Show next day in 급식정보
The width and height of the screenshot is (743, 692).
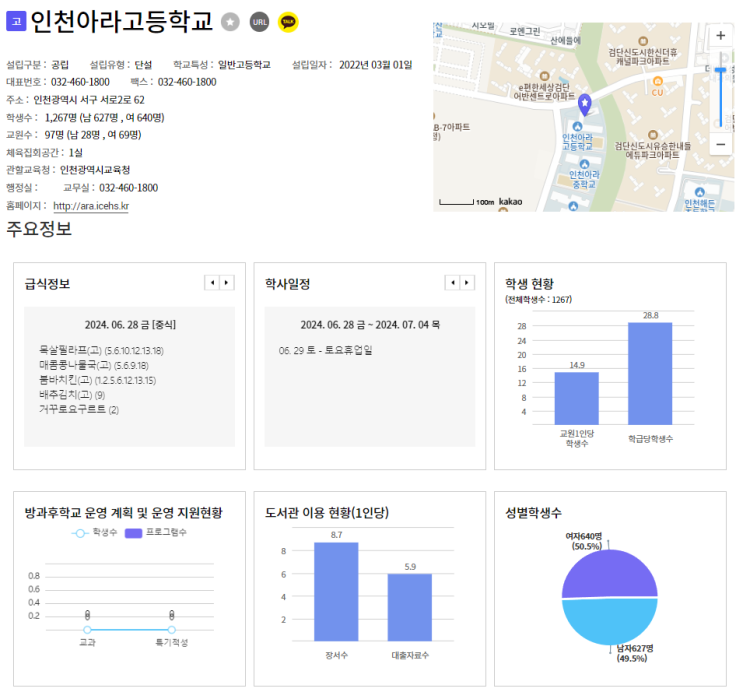pos(227,282)
